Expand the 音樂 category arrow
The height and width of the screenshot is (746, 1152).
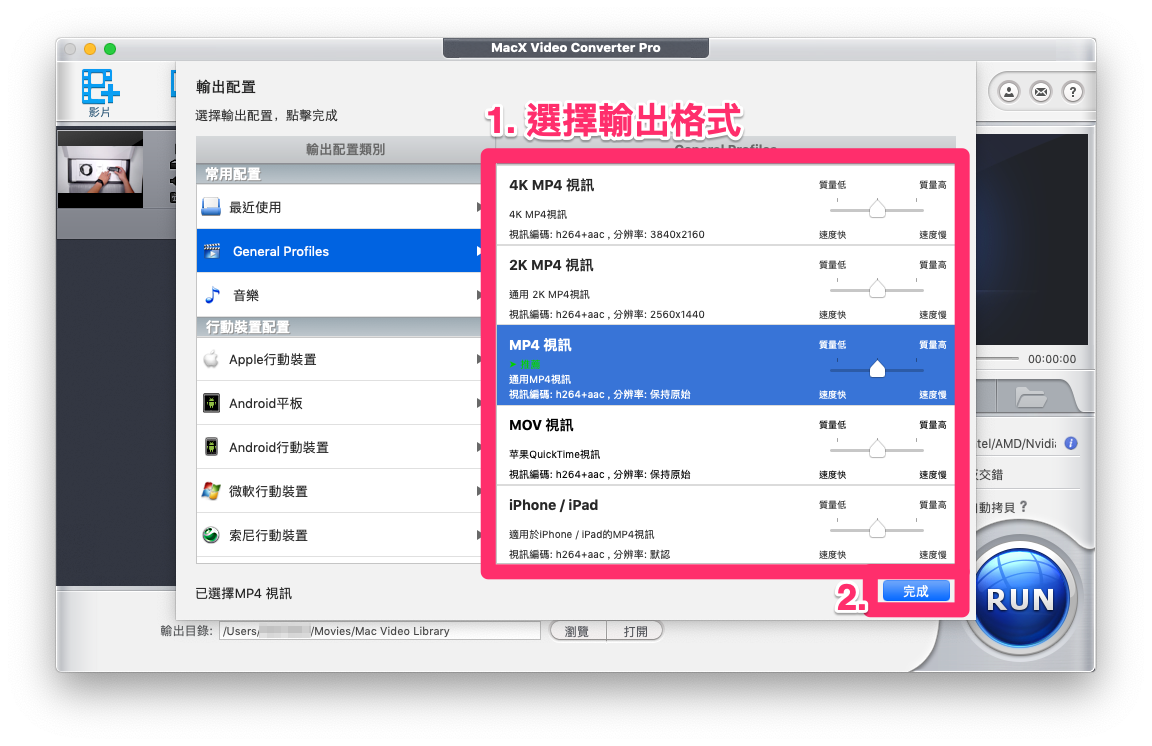[x=479, y=295]
